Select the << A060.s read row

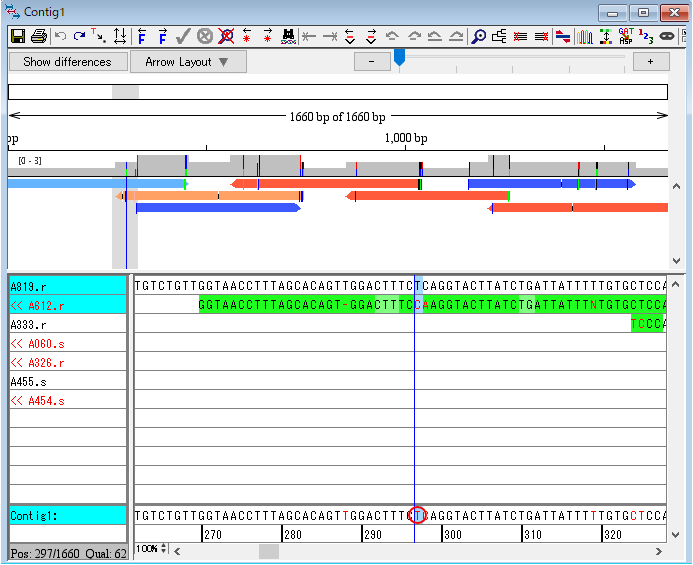click(68, 344)
